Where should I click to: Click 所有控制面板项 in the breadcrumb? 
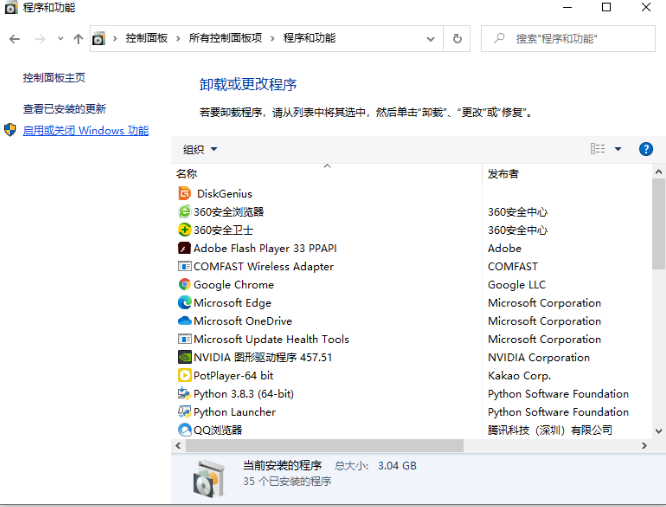click(225, 38)
